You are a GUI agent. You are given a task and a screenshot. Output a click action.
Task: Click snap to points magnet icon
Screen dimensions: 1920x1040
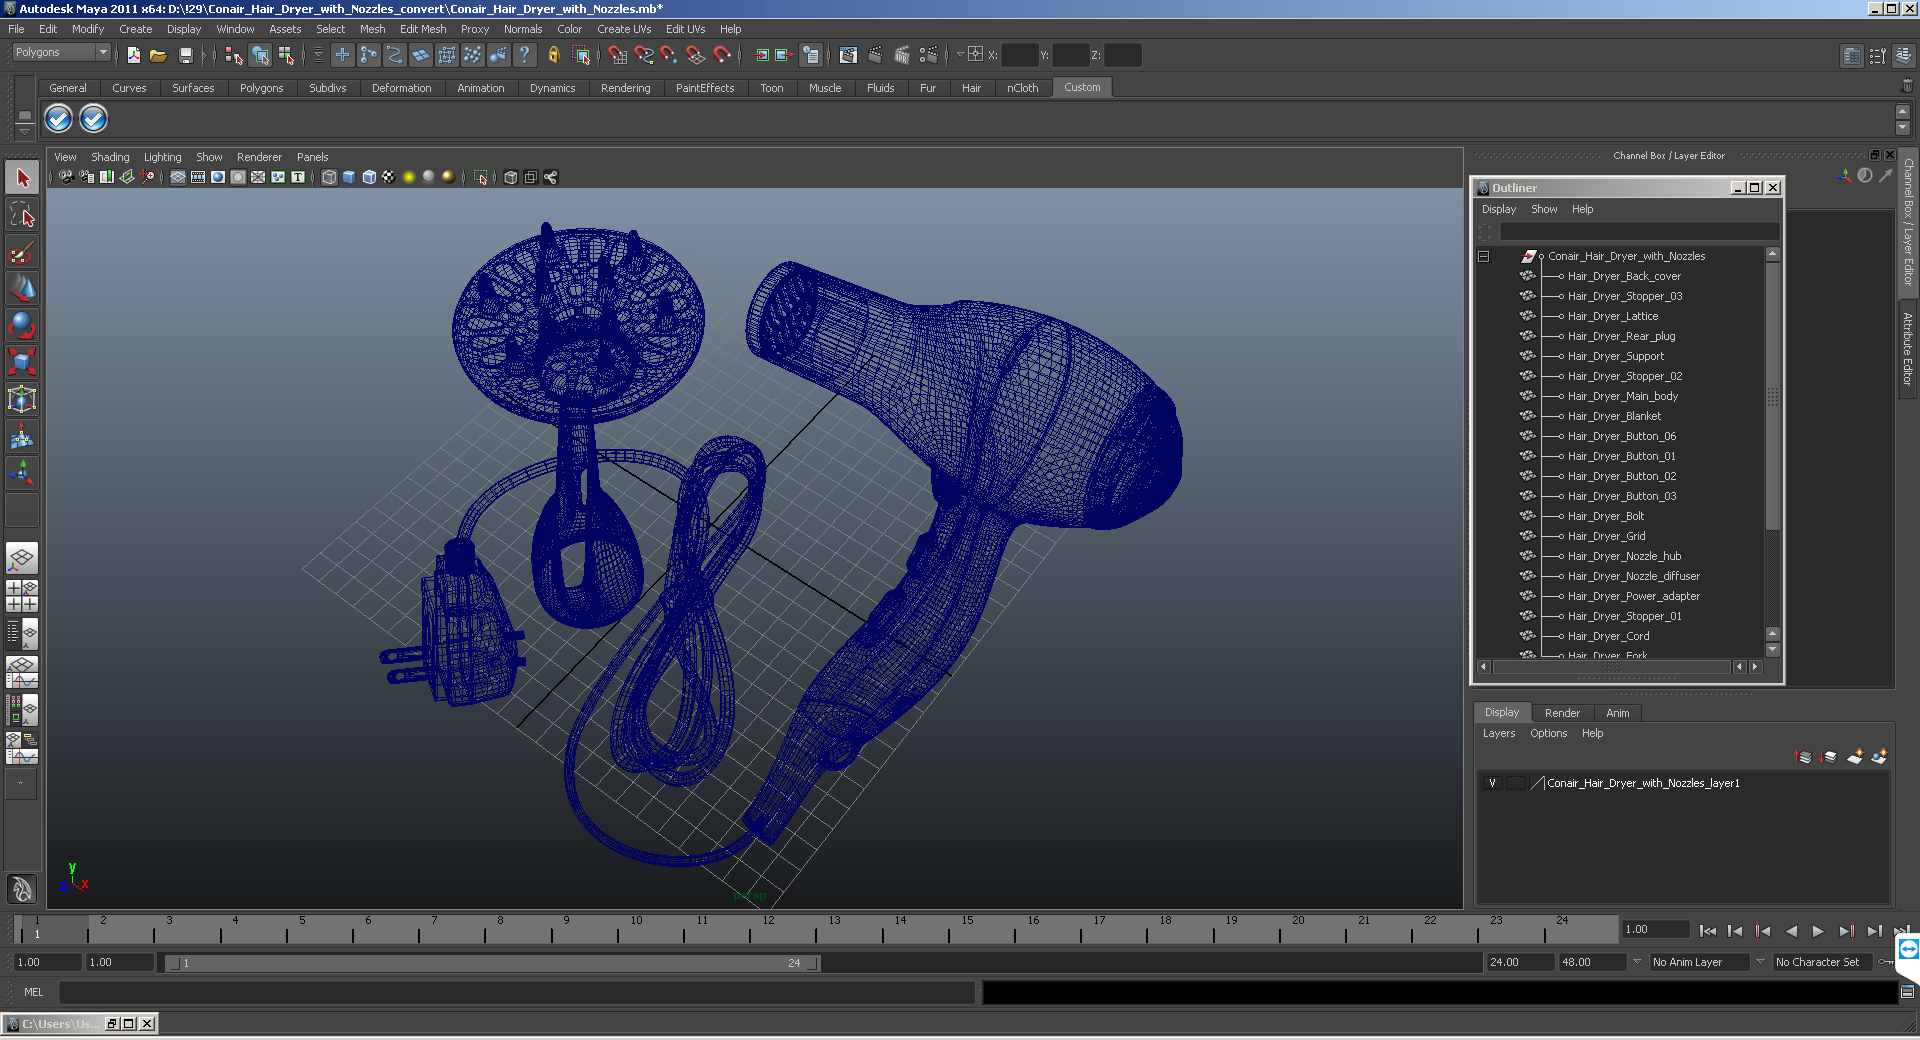click(x=669, y=55)
